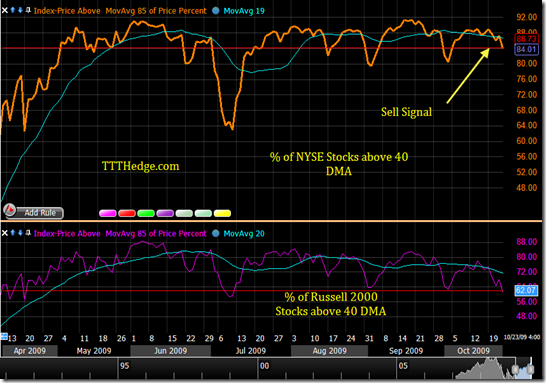Select the yellow color swatch

point(222,213)
